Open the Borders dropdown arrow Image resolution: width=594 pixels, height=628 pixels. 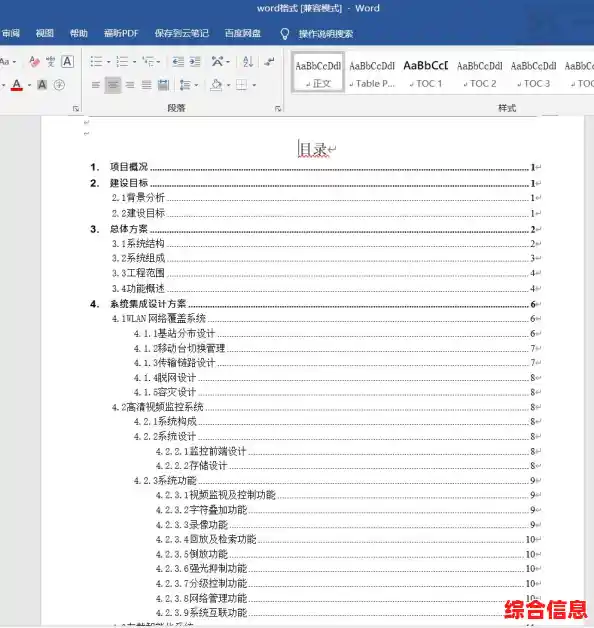tap(254, 85)
